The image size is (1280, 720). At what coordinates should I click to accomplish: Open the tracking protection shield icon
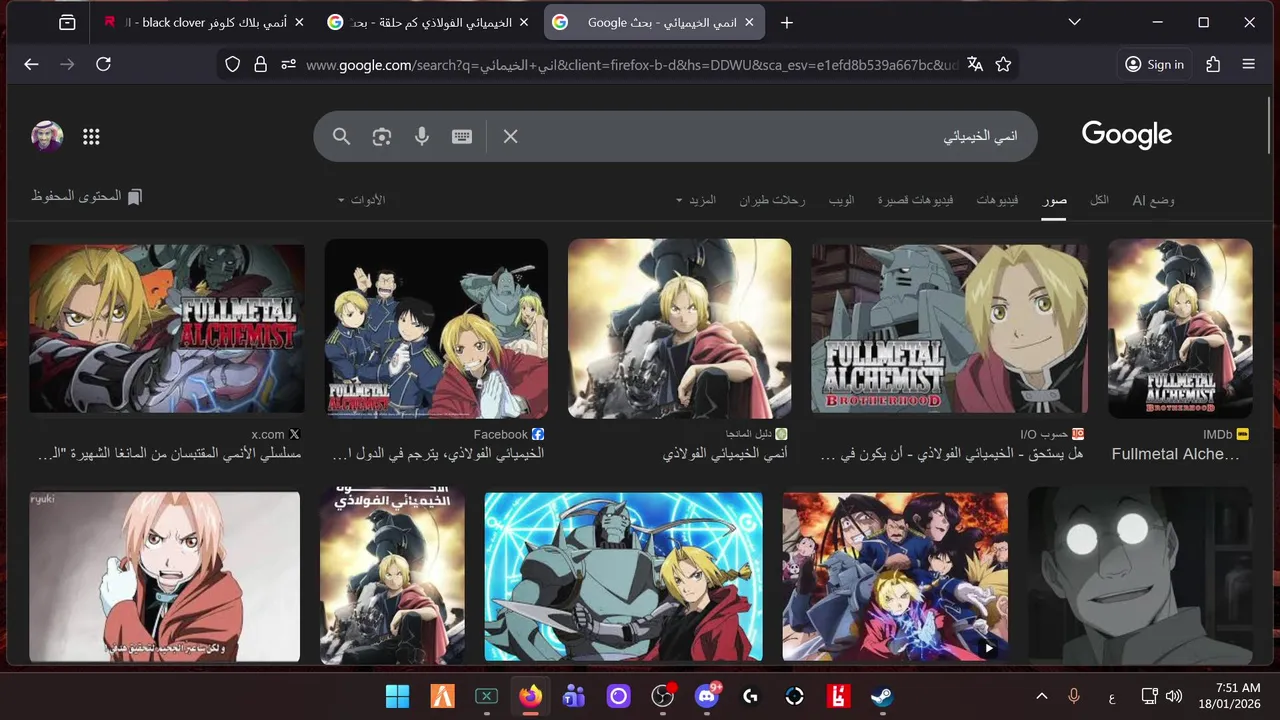click(233, 64)
